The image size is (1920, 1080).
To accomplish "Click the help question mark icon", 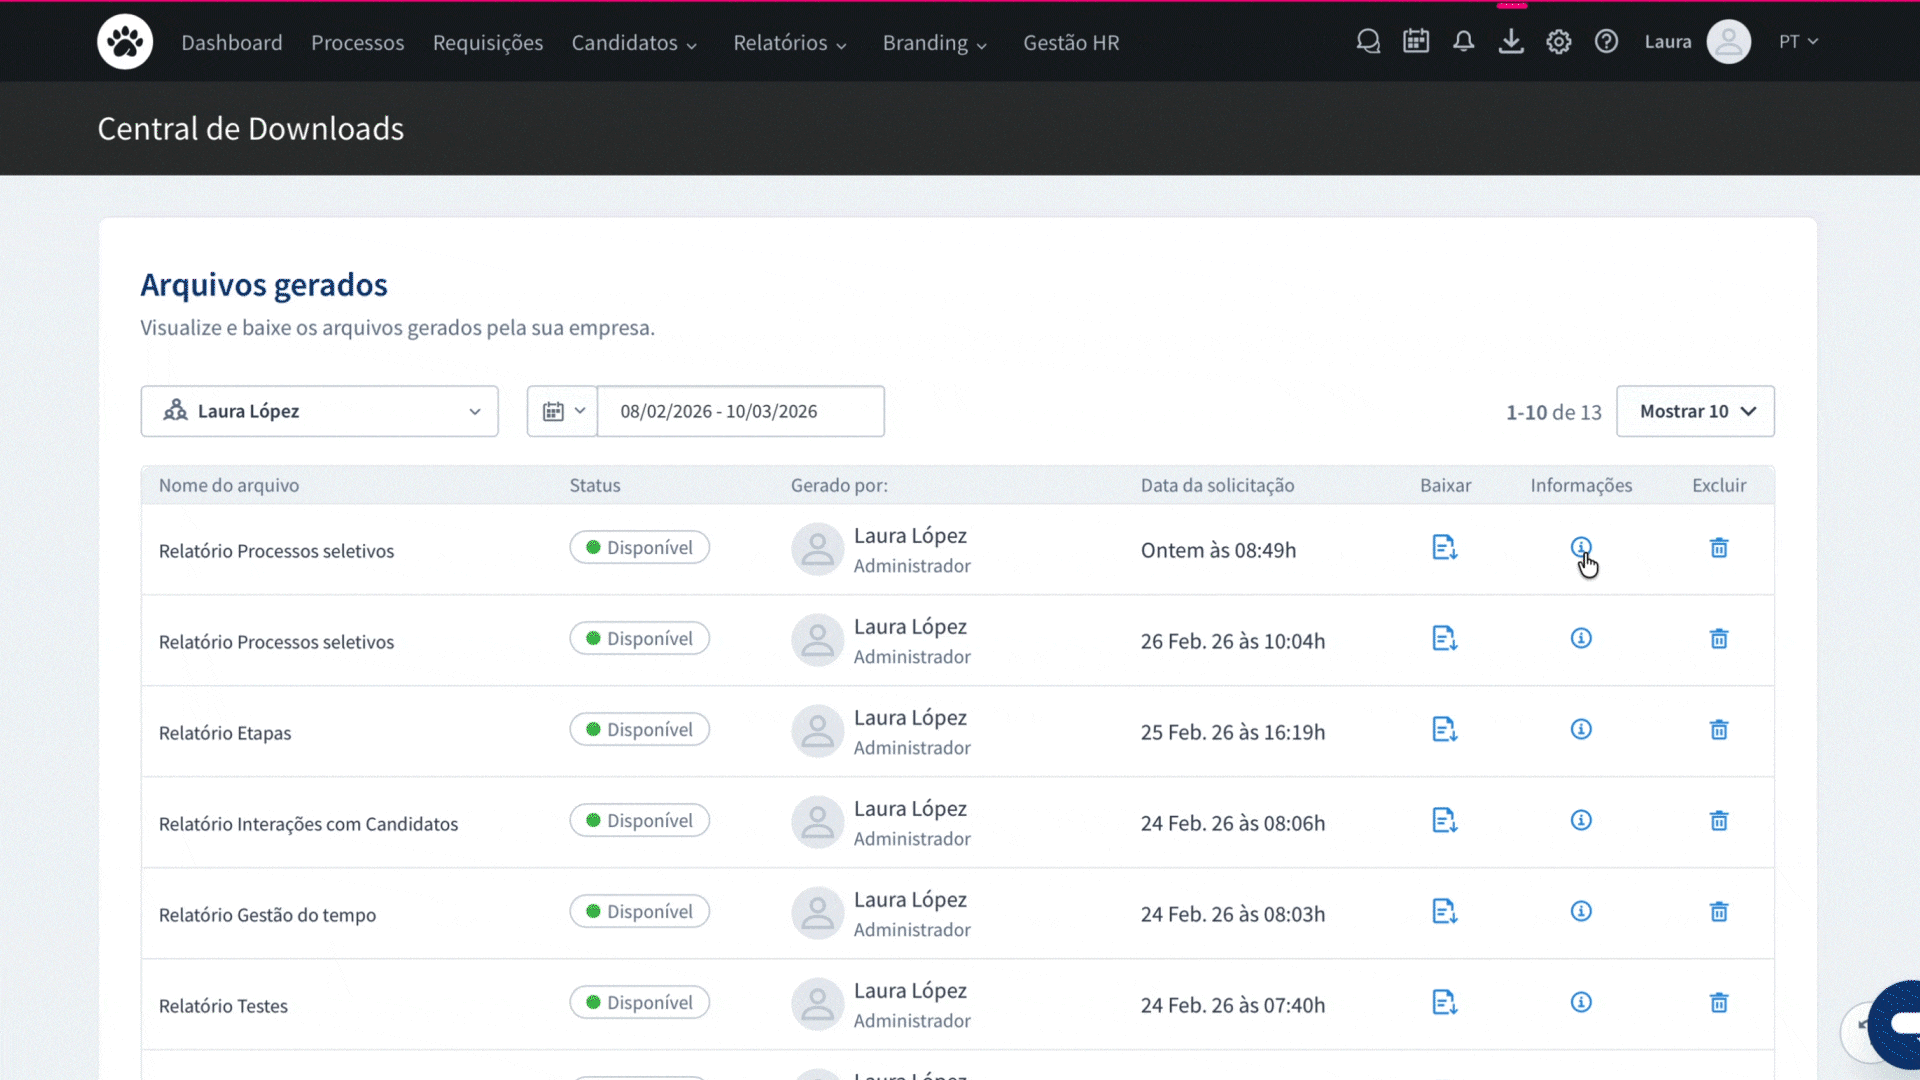I will point(1606,42).
